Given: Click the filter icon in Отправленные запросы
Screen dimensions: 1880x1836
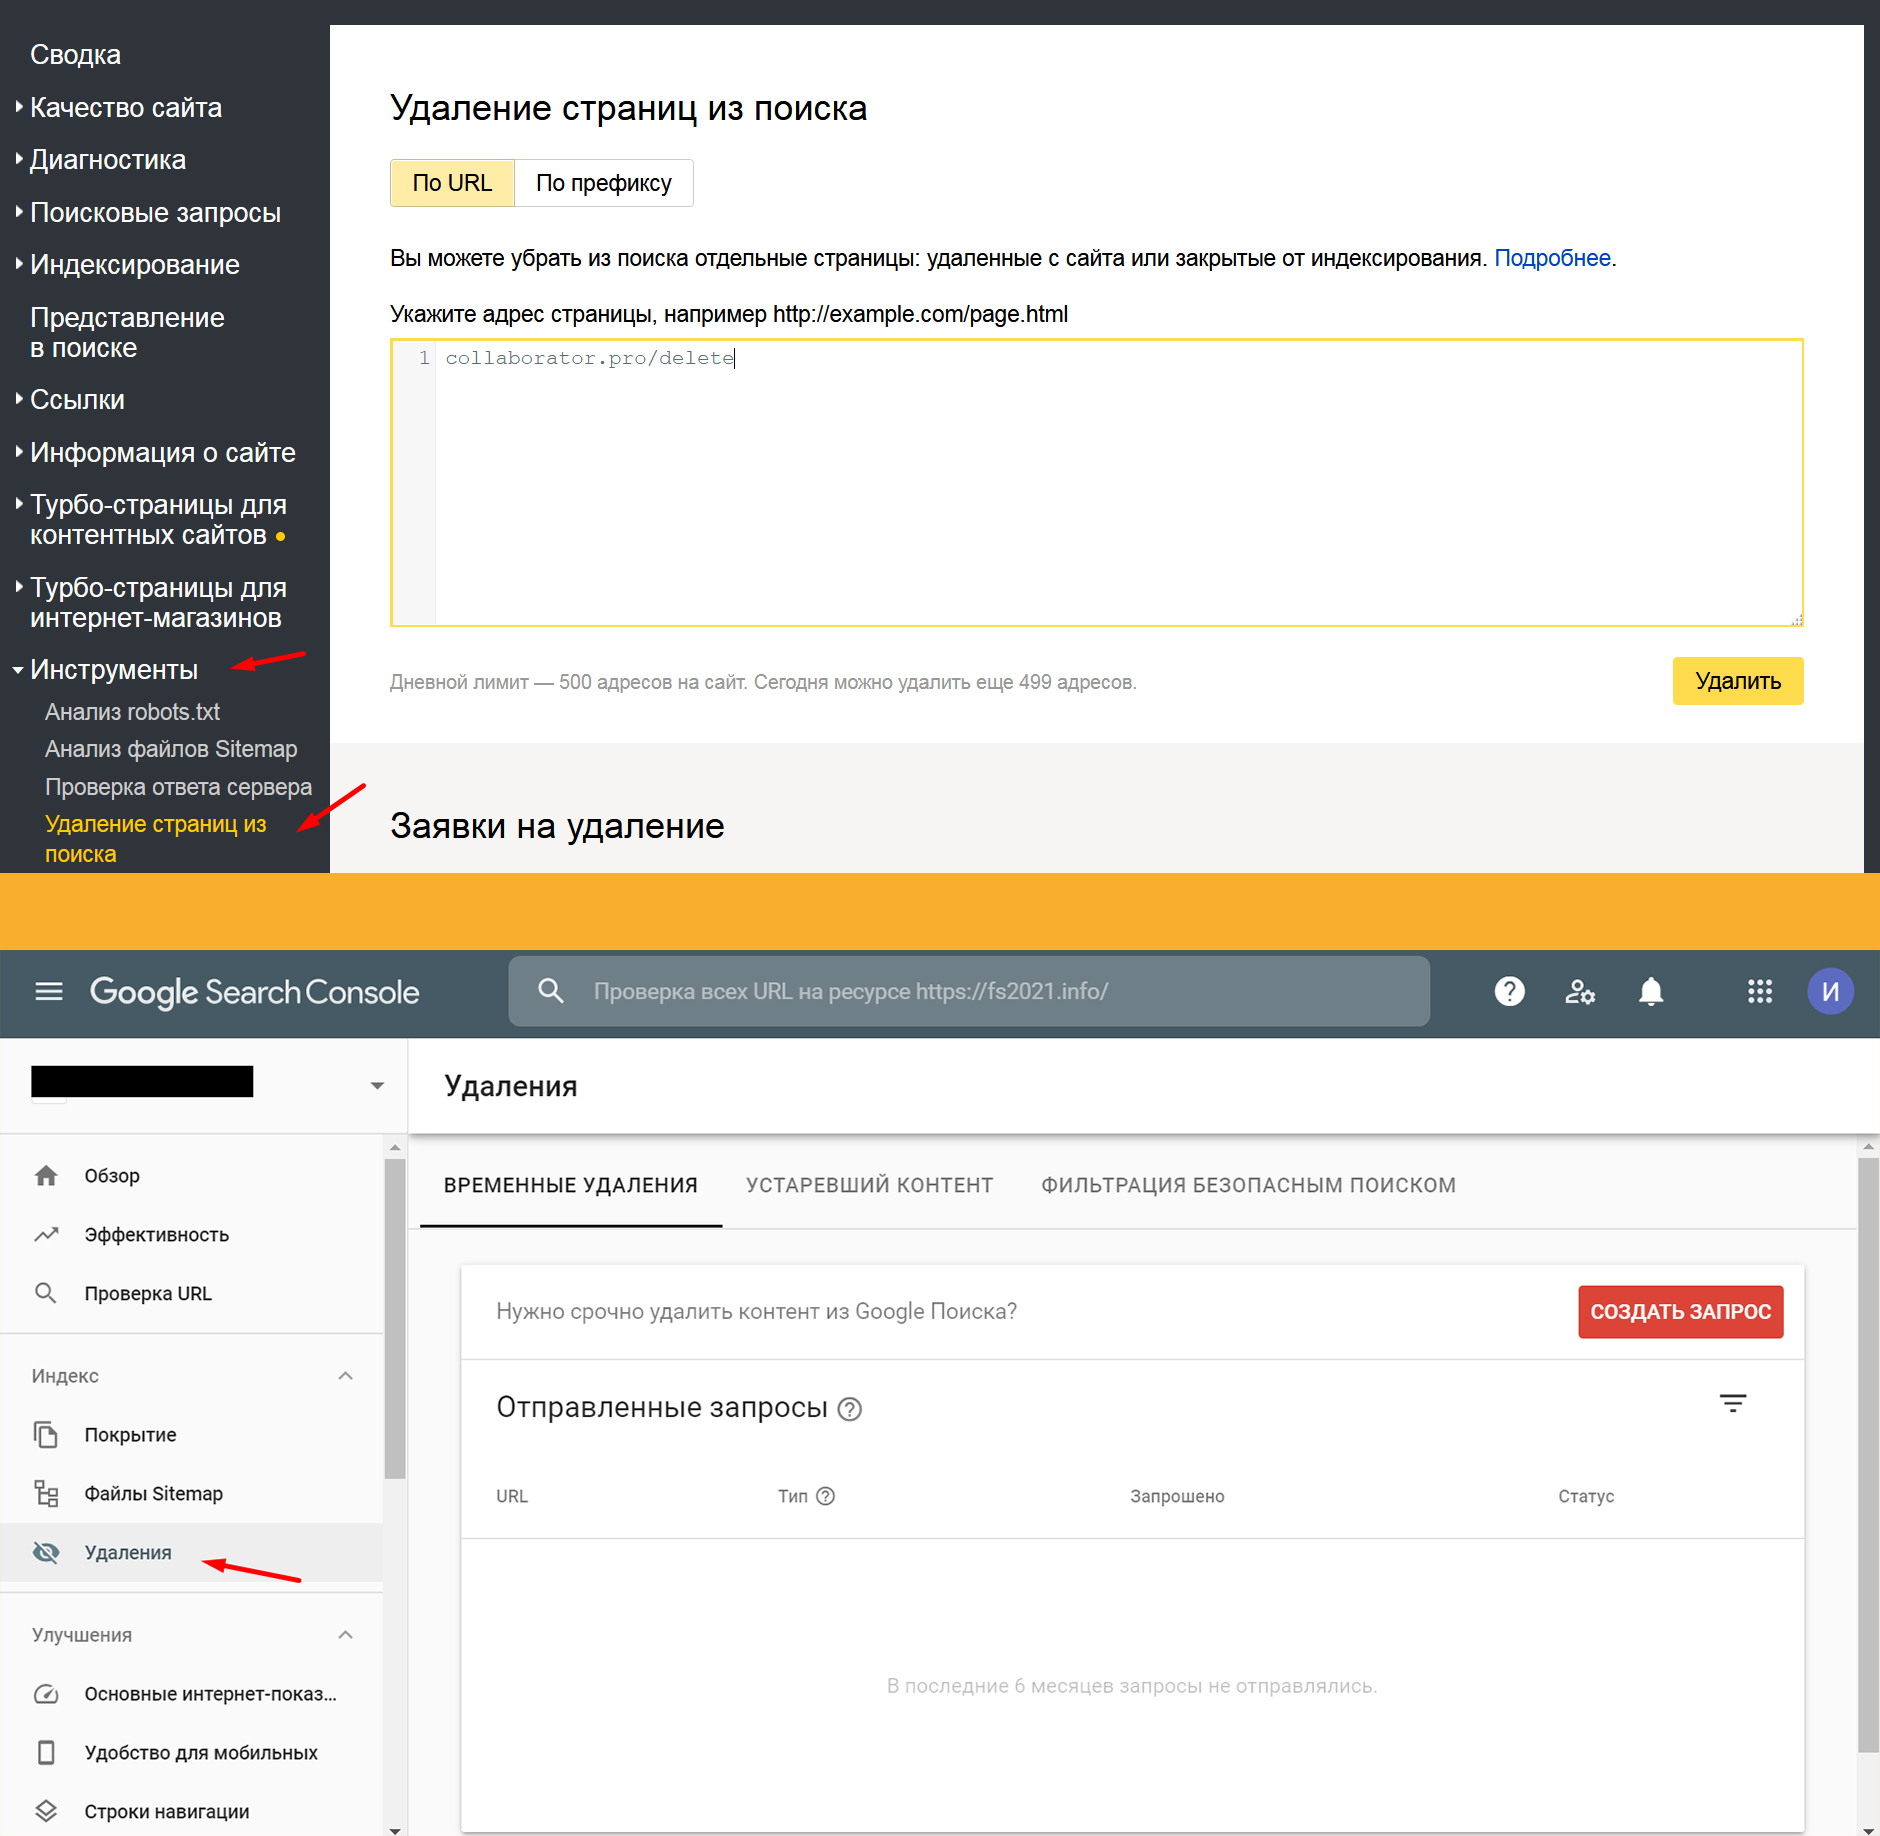Looking at the screenshot, I should click(1732, 1404).
